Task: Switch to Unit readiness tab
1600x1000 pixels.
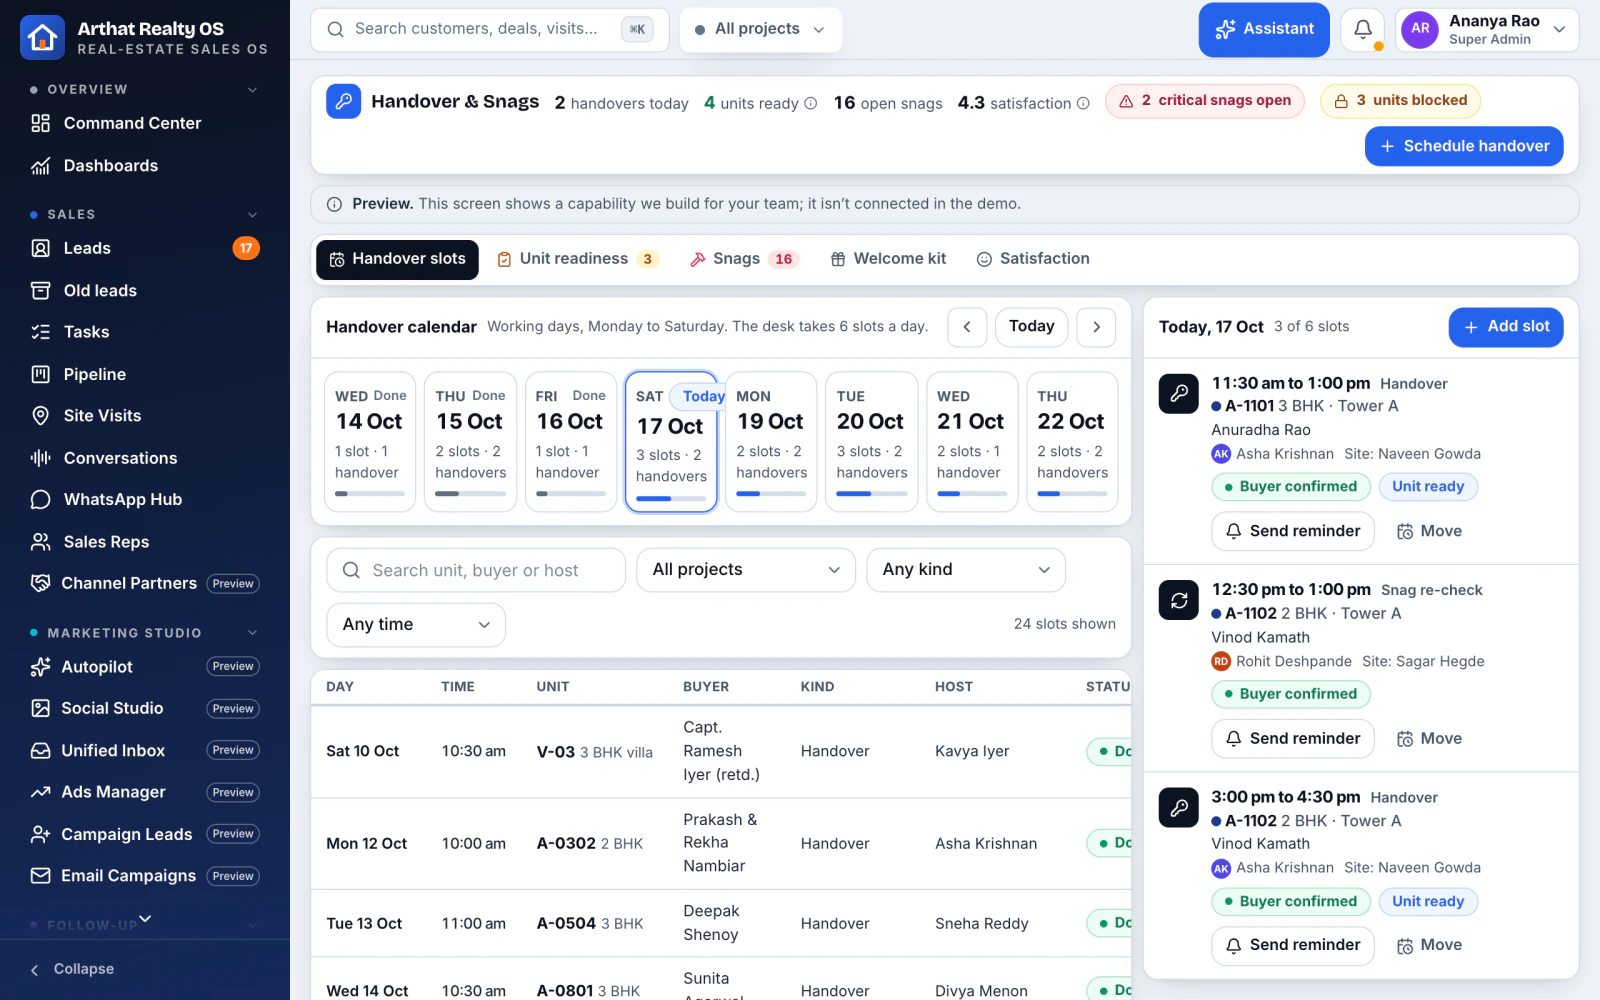Action: tap(577, 259)
